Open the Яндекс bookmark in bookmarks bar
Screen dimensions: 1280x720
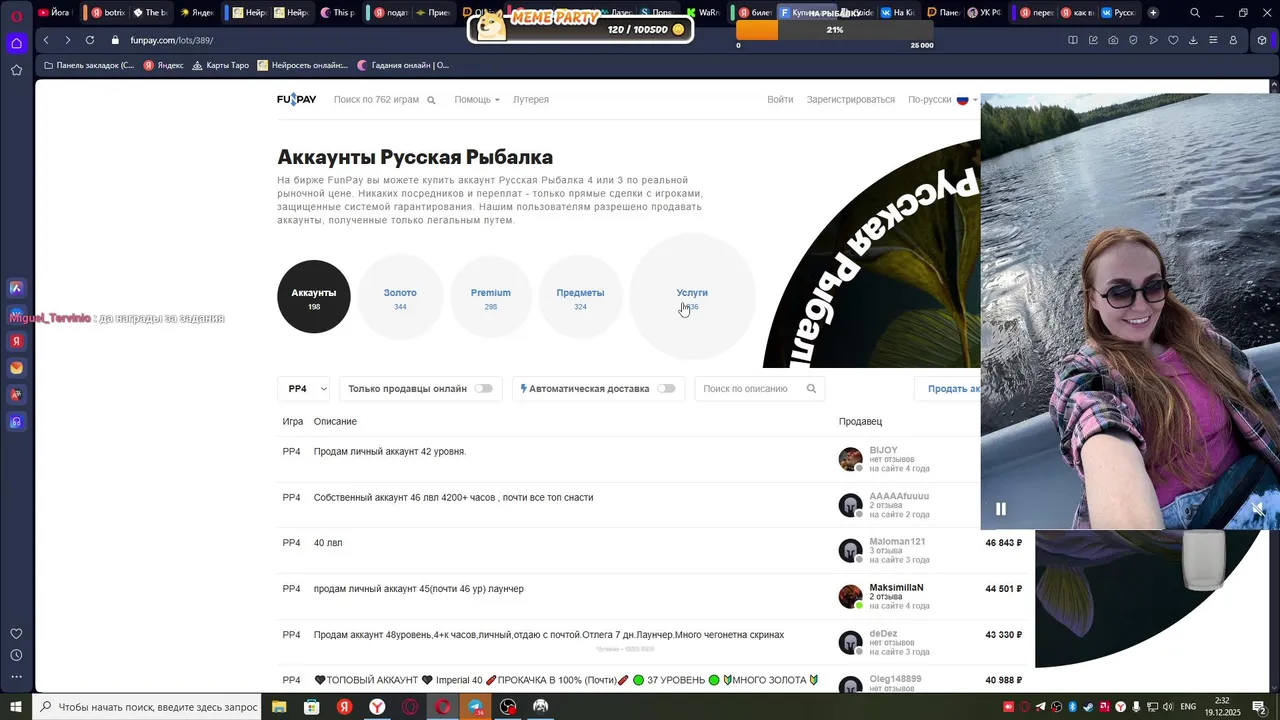point(164,65)
